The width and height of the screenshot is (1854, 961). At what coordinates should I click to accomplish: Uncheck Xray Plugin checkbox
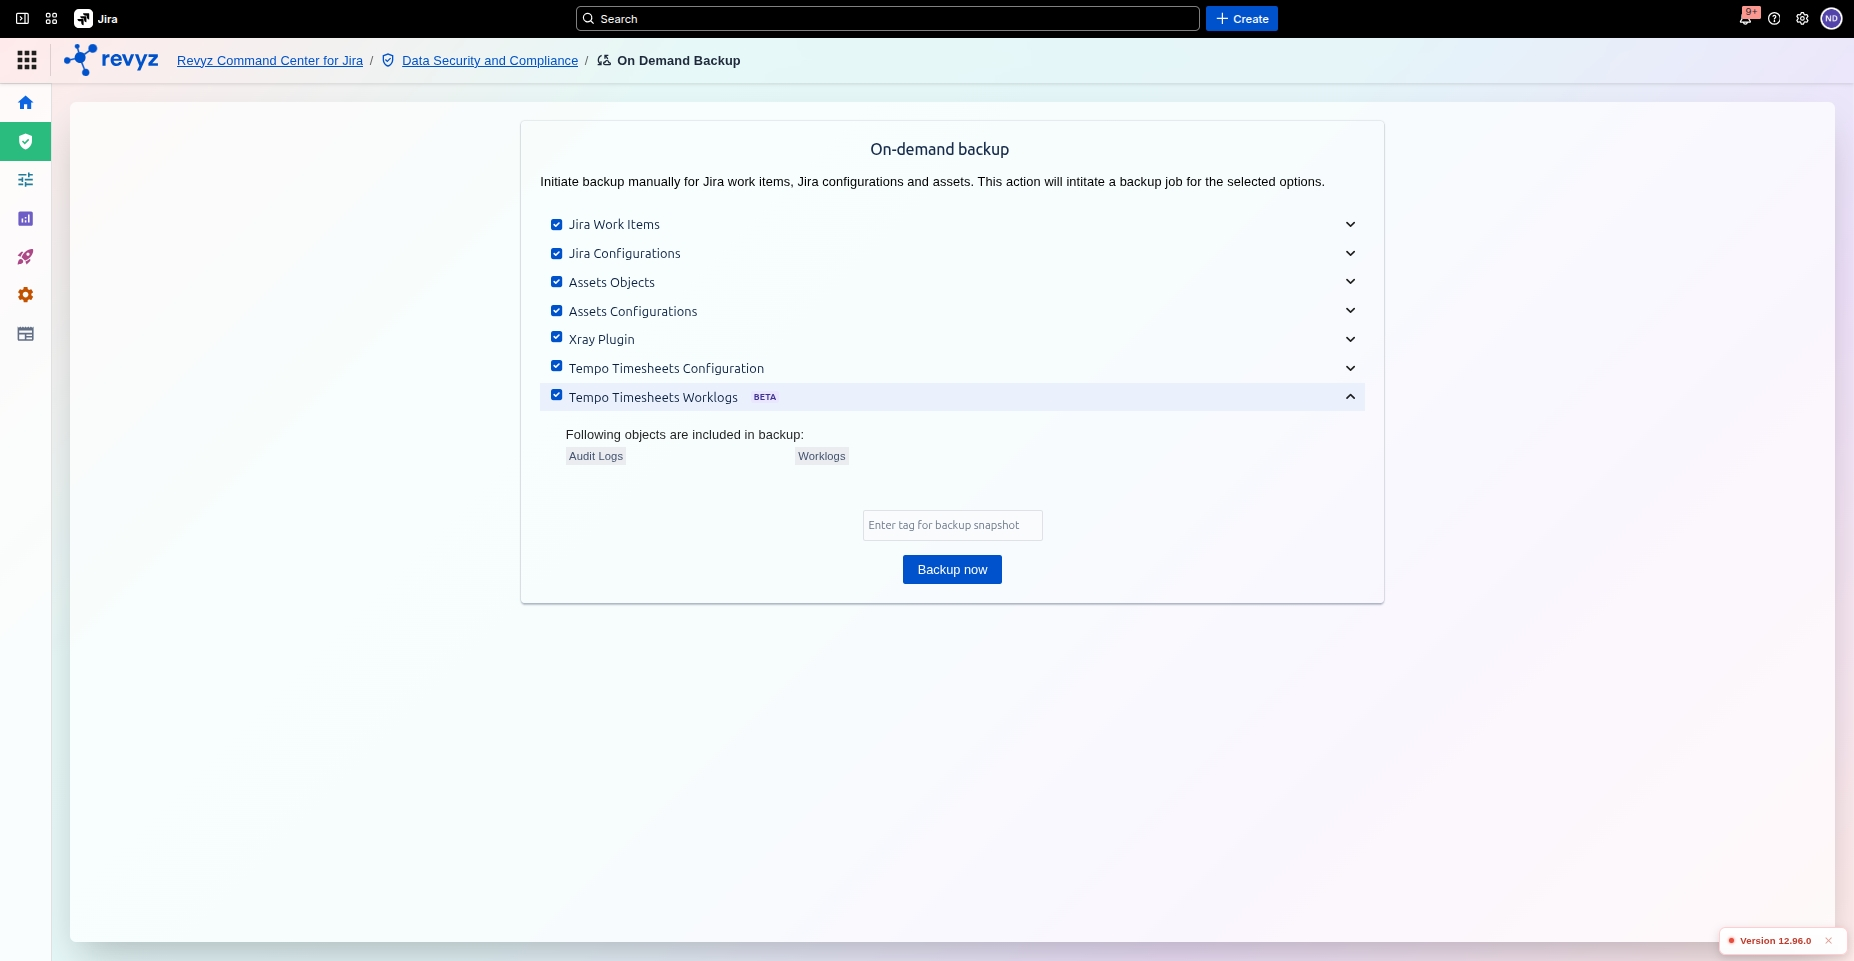tap(557, 337)
